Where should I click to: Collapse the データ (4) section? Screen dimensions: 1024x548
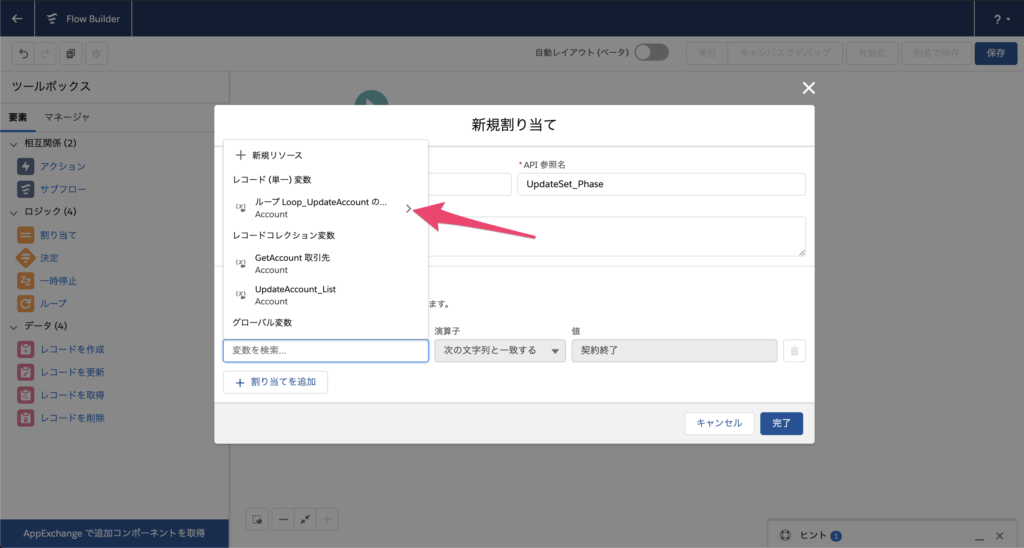pos(14,327)
